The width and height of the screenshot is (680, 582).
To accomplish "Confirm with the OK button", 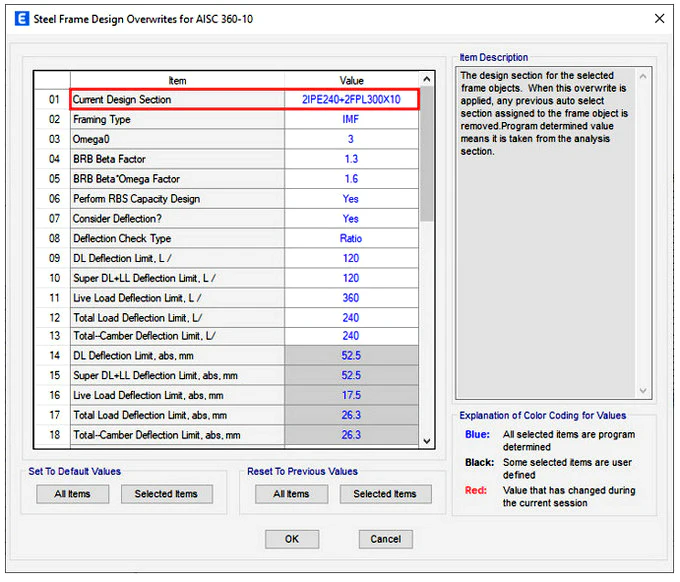I will tap(292, 539).
